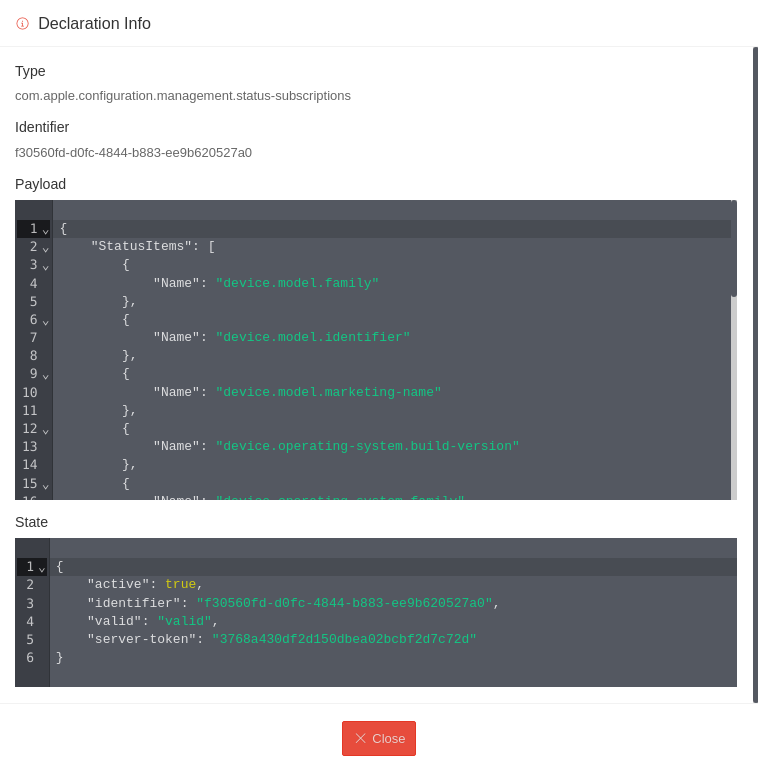
Task: Click the Close button
Action: coord(379,738)
